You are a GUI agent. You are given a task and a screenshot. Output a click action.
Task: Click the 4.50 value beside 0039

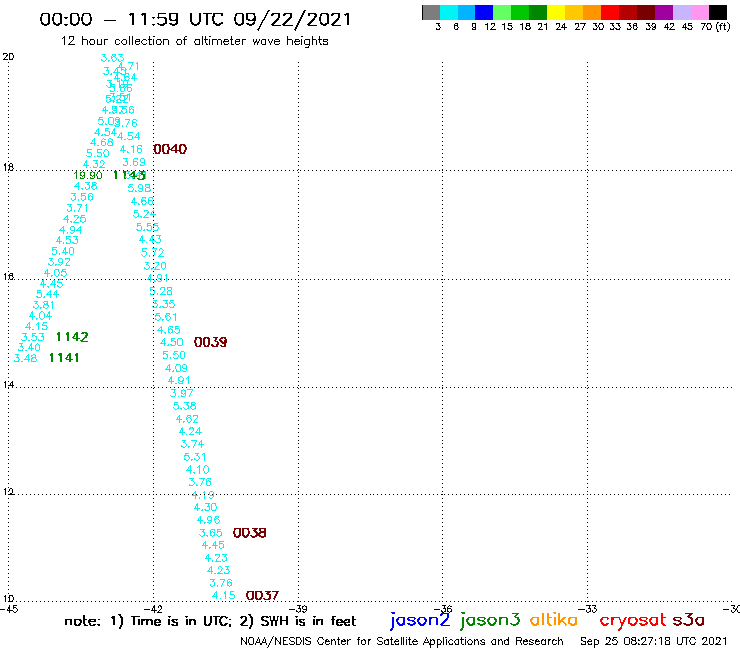[171, 342]
